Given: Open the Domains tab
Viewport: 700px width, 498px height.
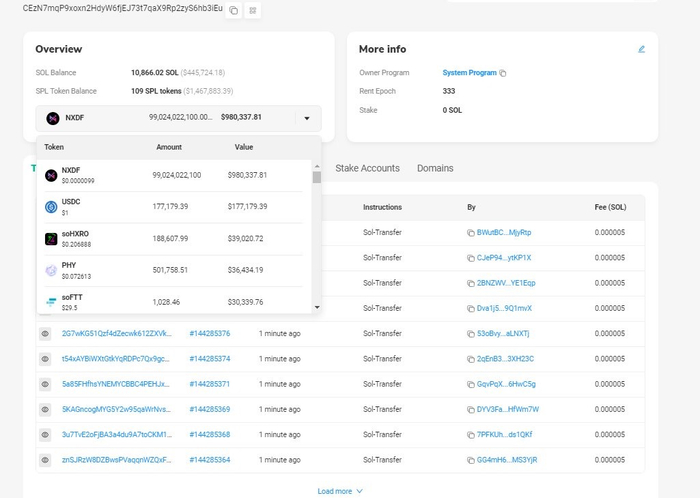Looking at the screenshot, I should tap(435, 168).
